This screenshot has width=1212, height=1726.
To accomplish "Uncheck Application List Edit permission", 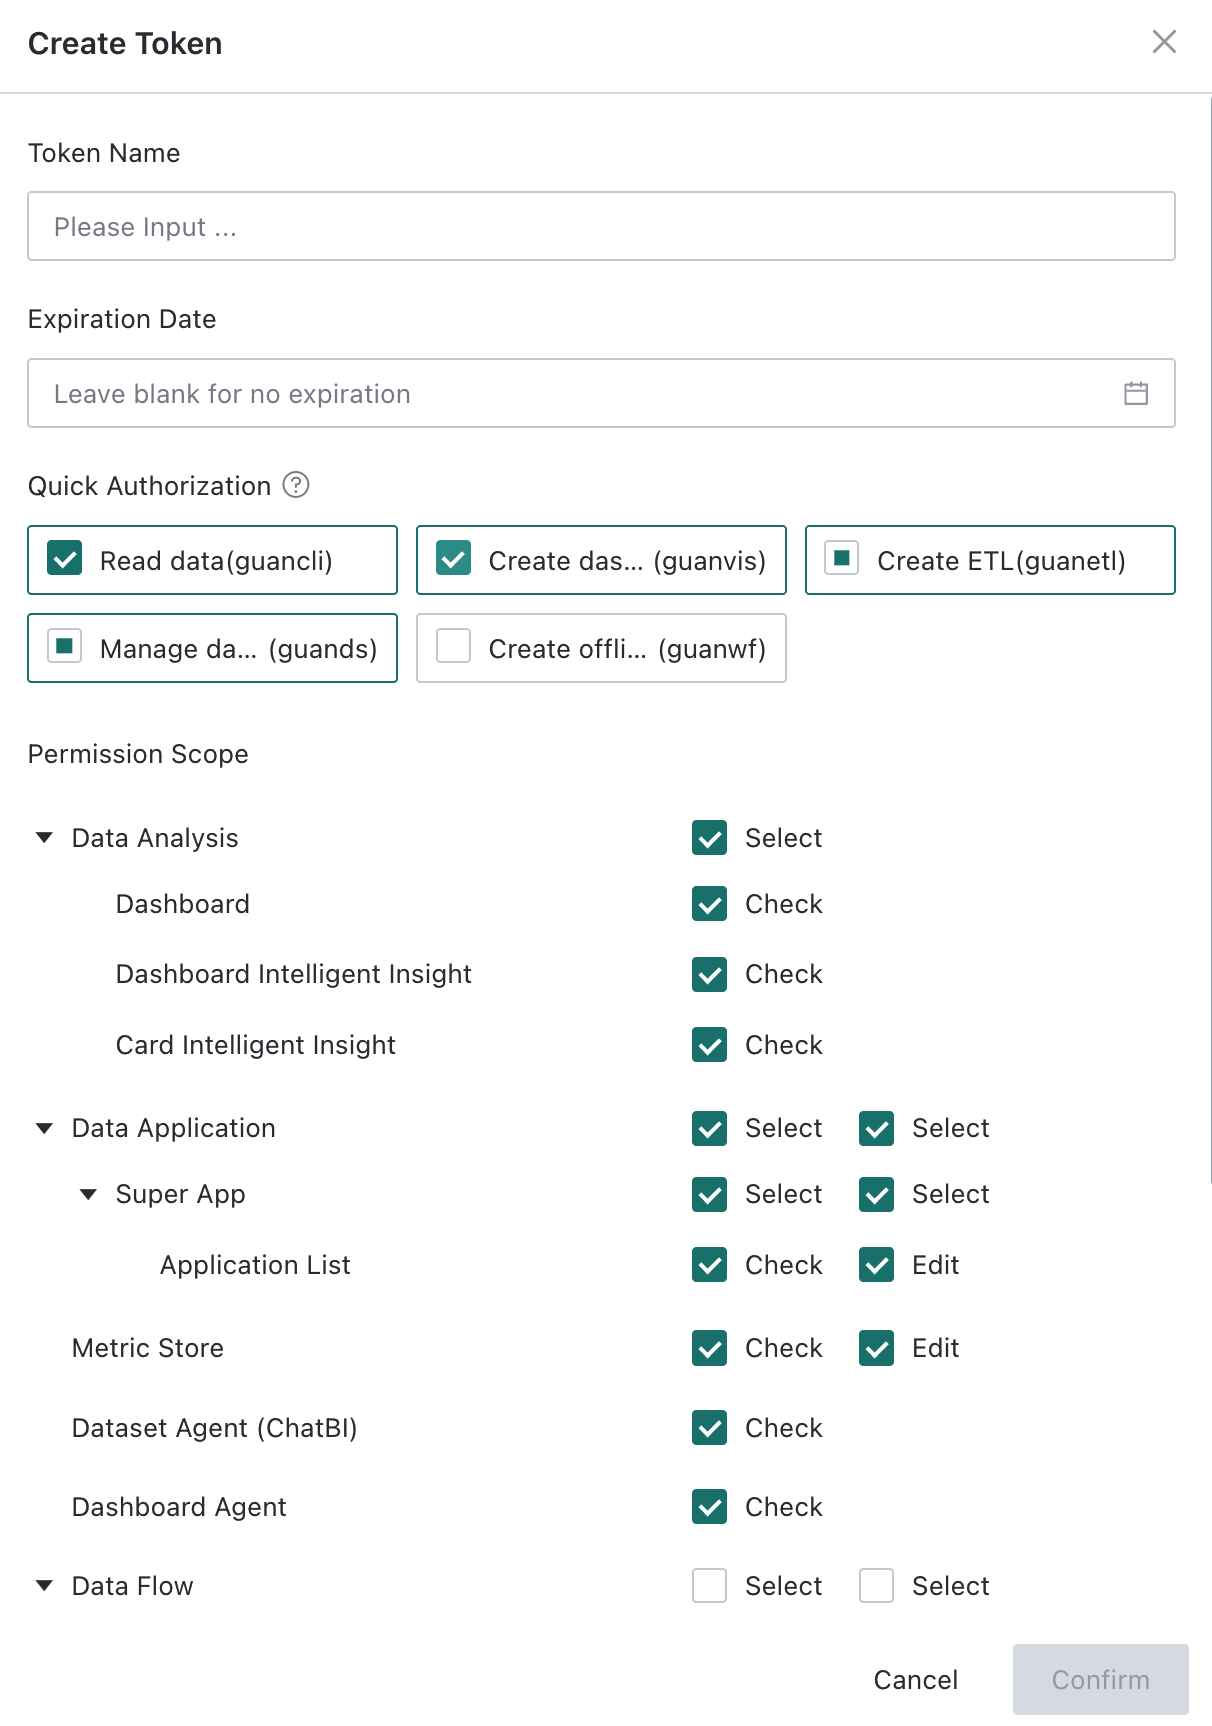I will tap(877, 1265).
